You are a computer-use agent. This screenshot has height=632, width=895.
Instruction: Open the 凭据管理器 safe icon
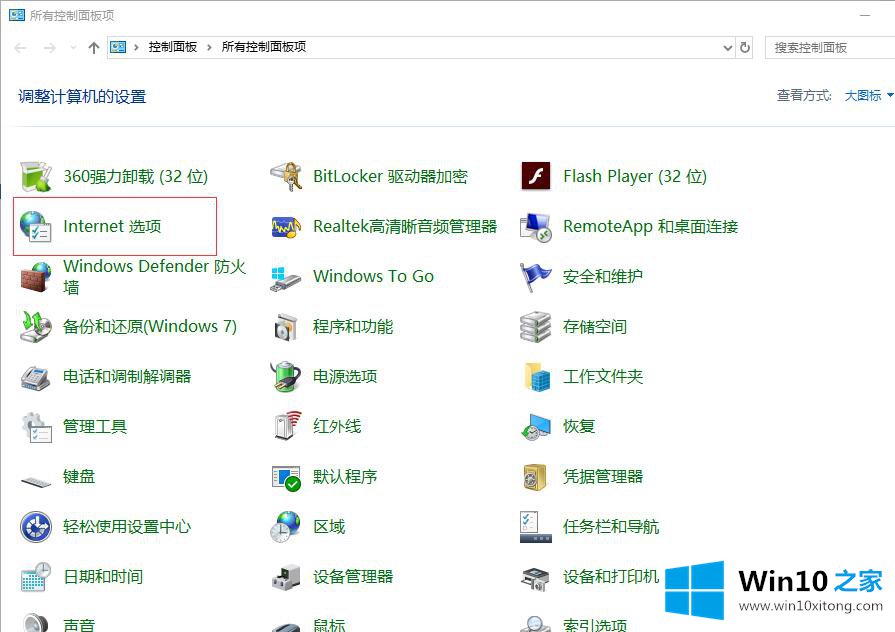pos(535,477)
